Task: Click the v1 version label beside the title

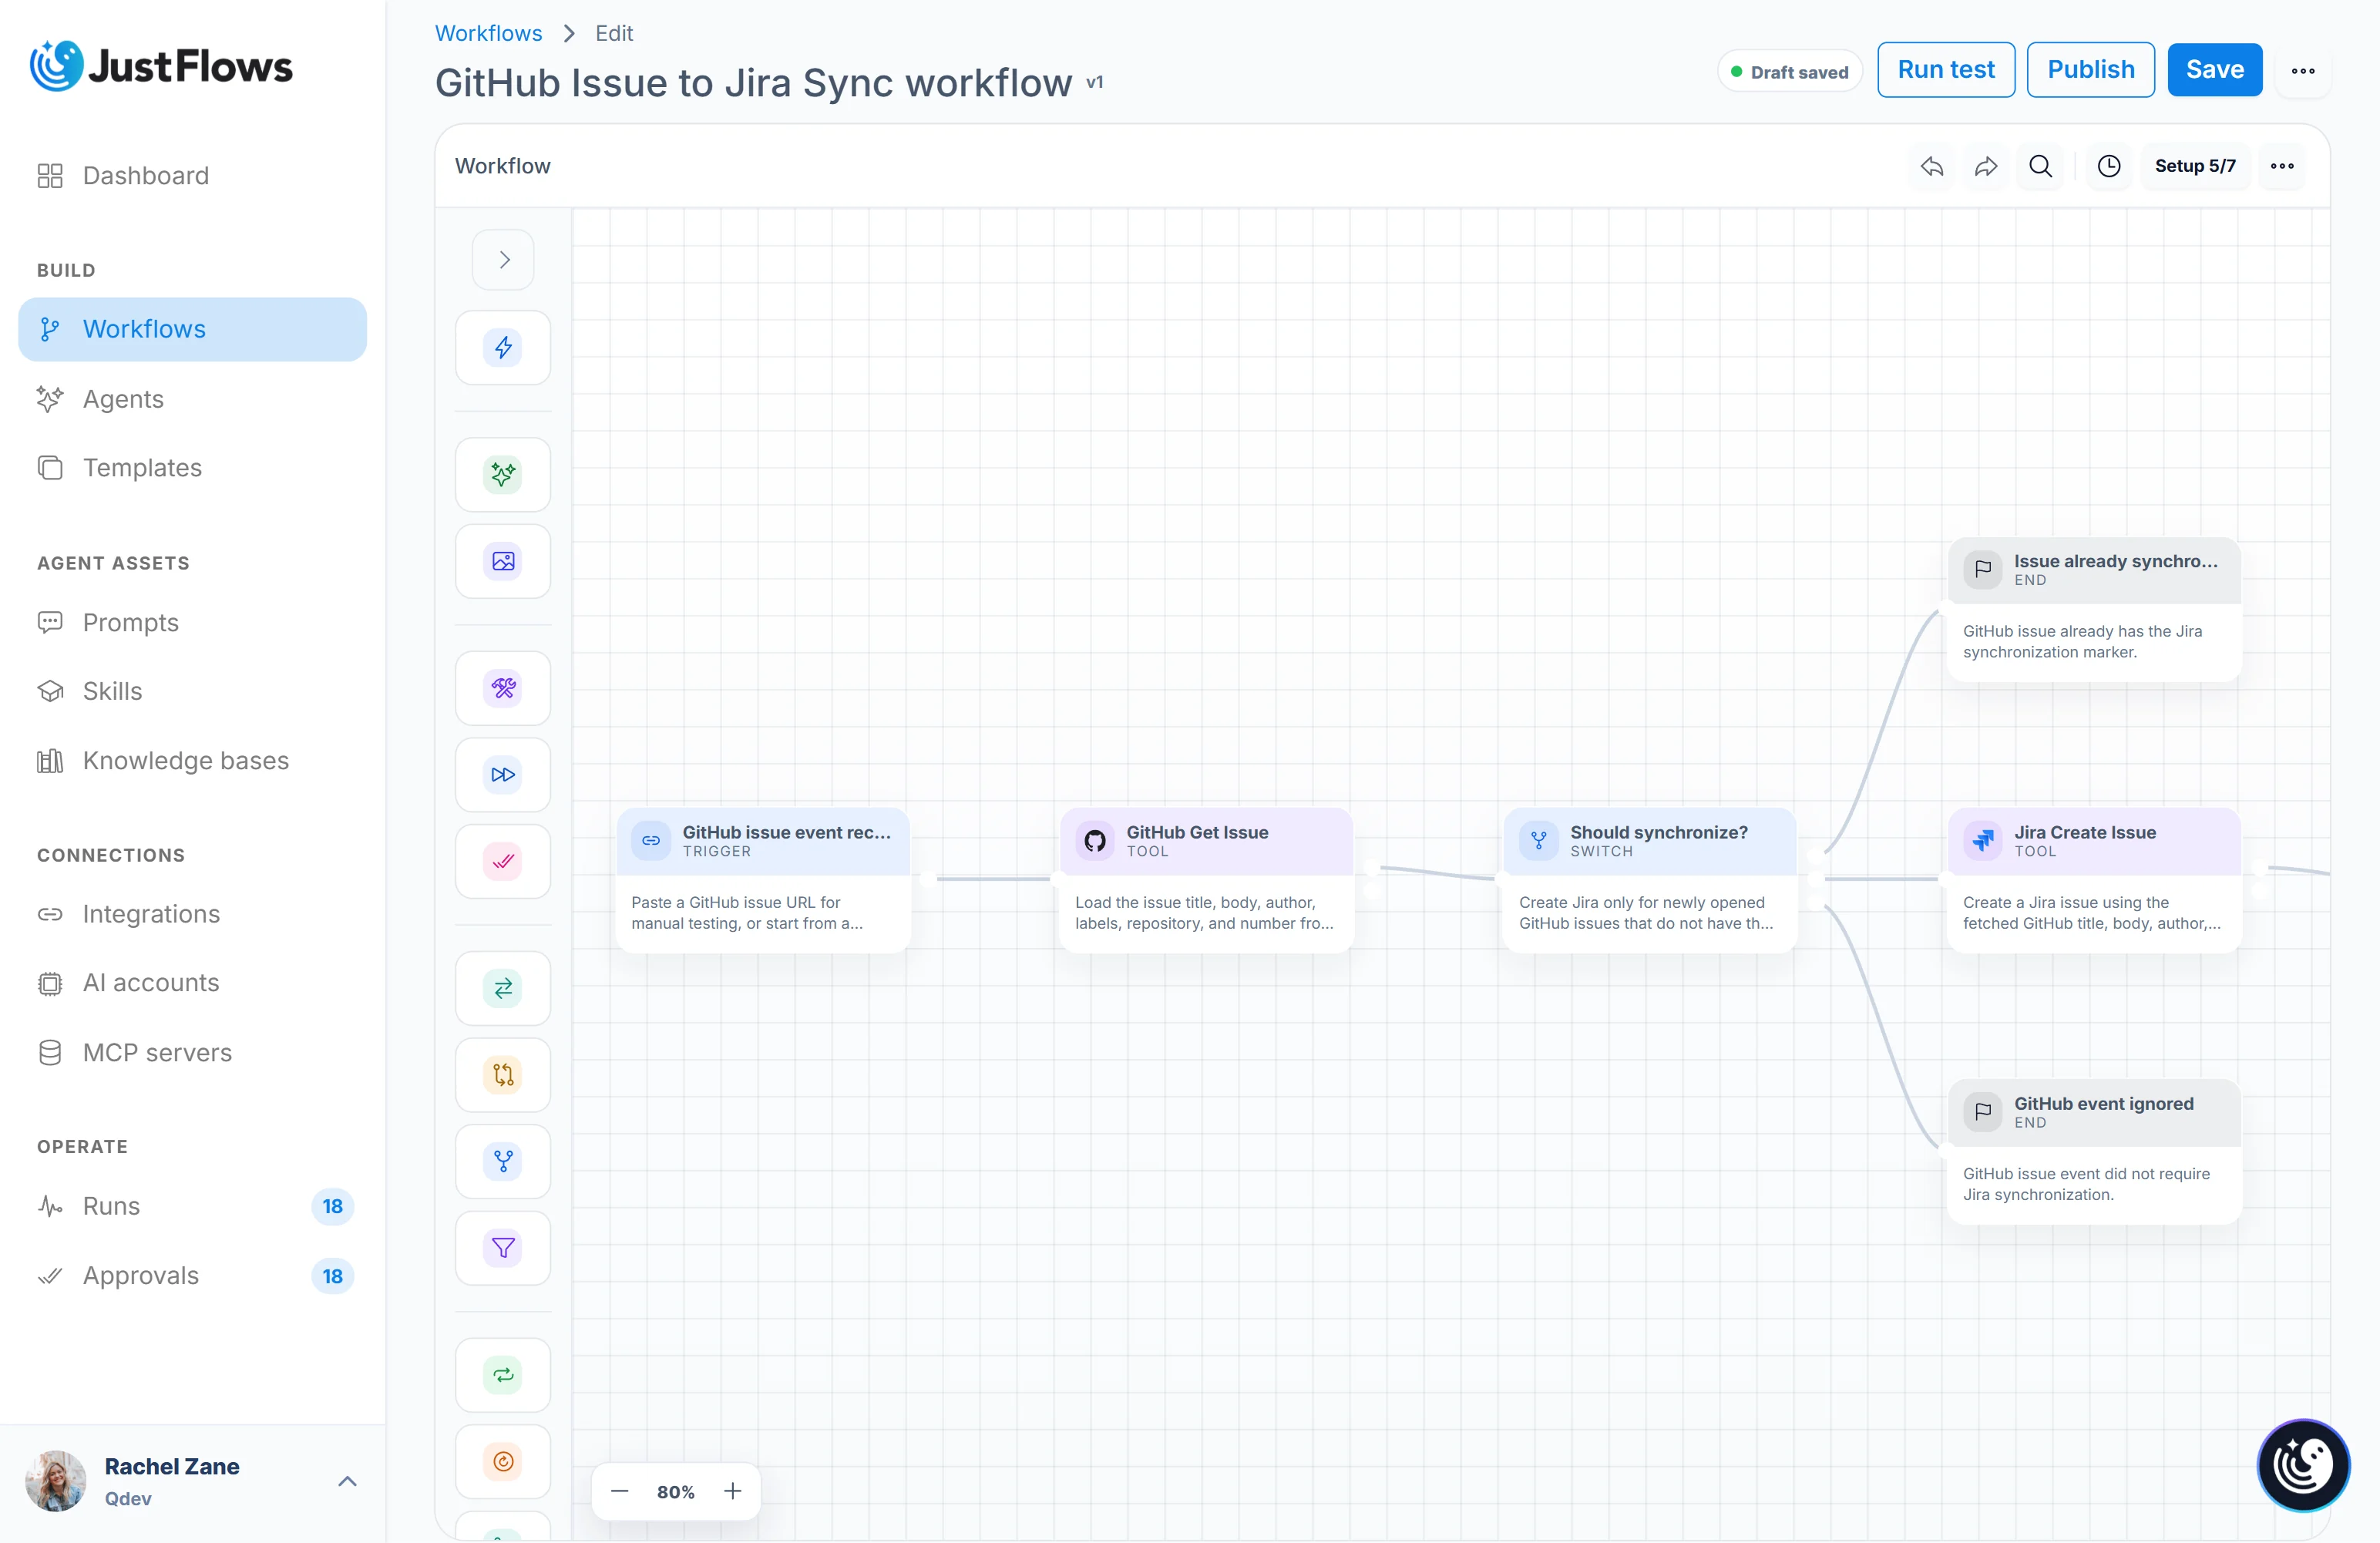Action: pyautogui.click(x=1095, y=82)
